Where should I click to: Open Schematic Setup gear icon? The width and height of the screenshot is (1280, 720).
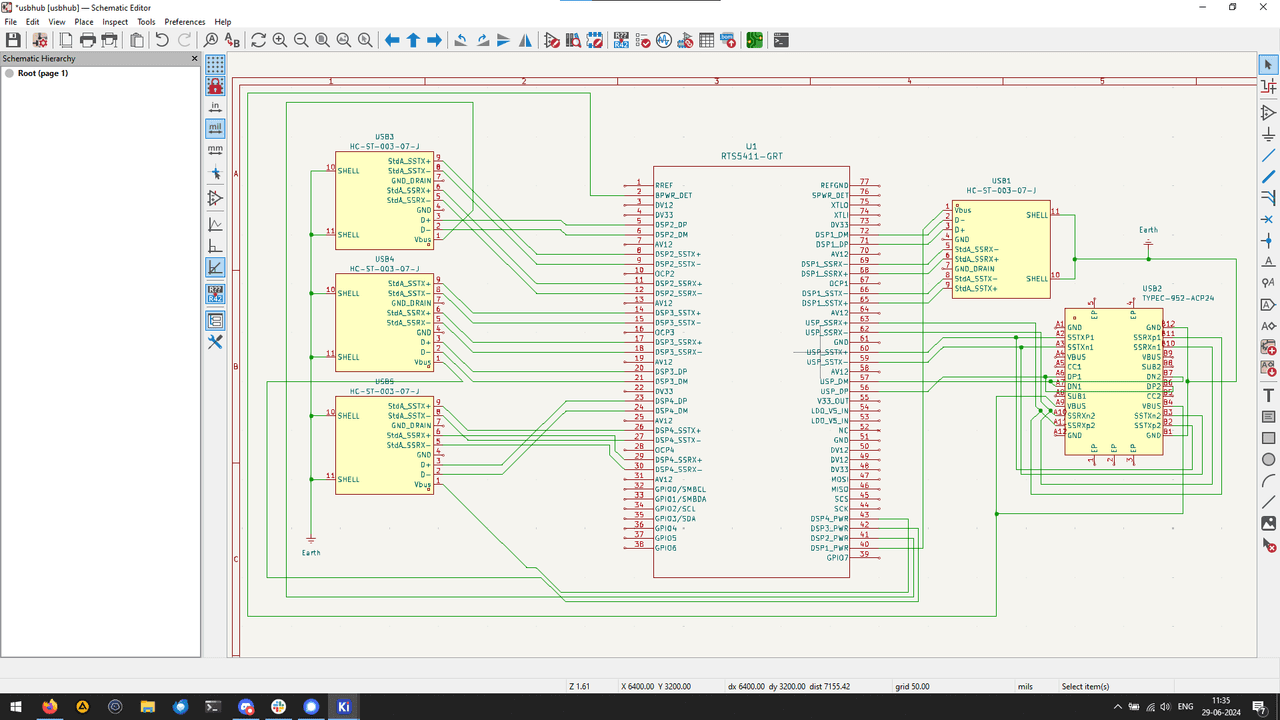[40, 40]
